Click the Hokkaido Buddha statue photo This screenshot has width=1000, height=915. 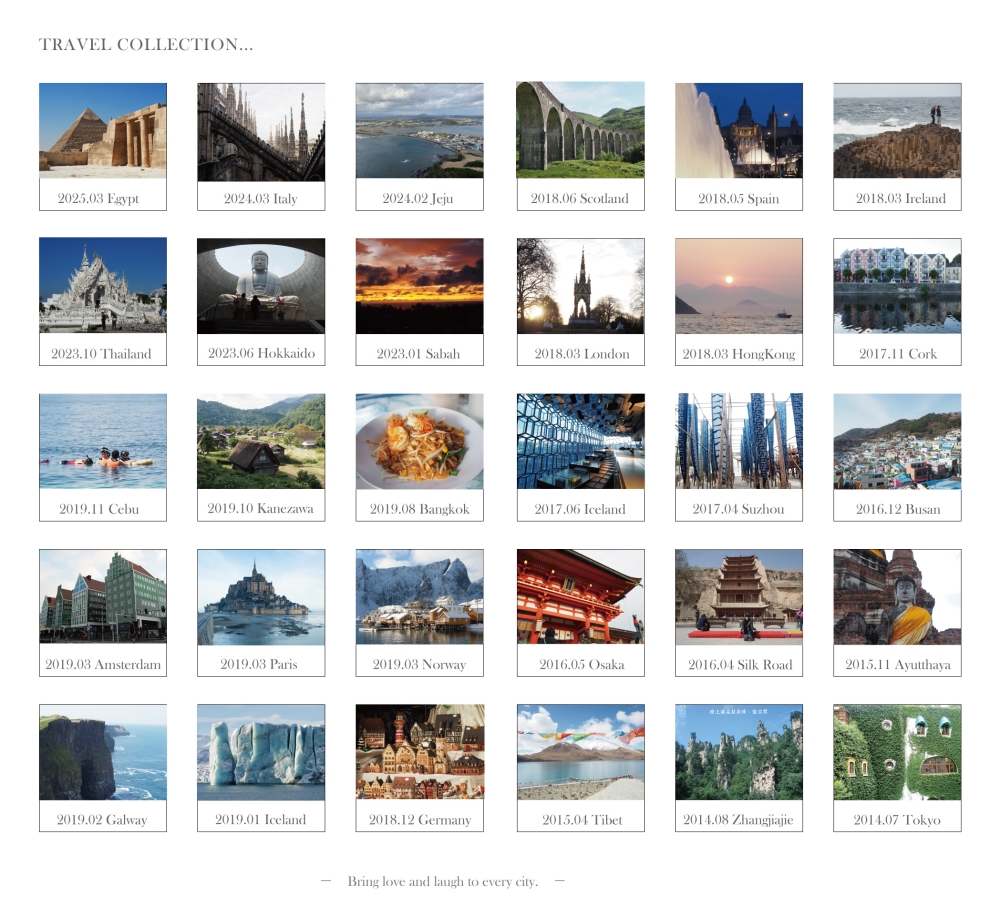click(x=261, y=285)
